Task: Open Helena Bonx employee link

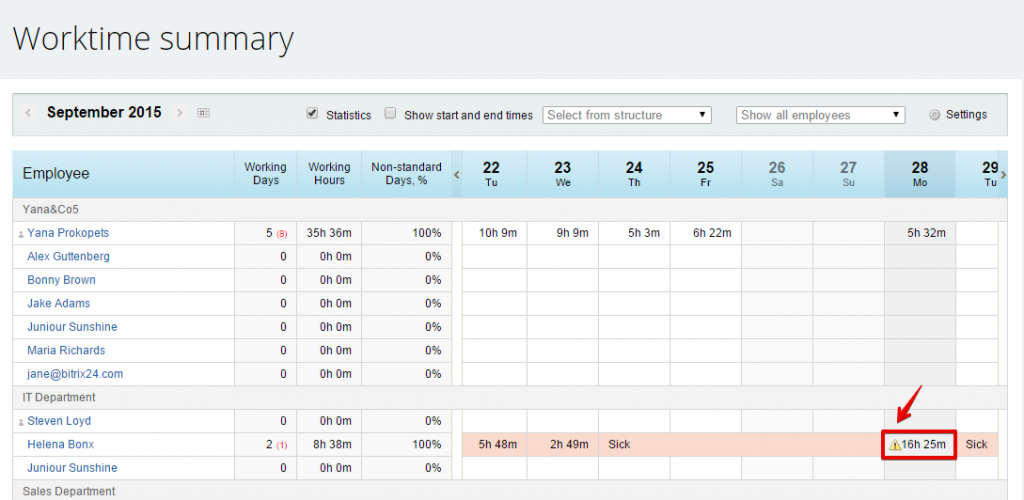Action: point(61,445)
